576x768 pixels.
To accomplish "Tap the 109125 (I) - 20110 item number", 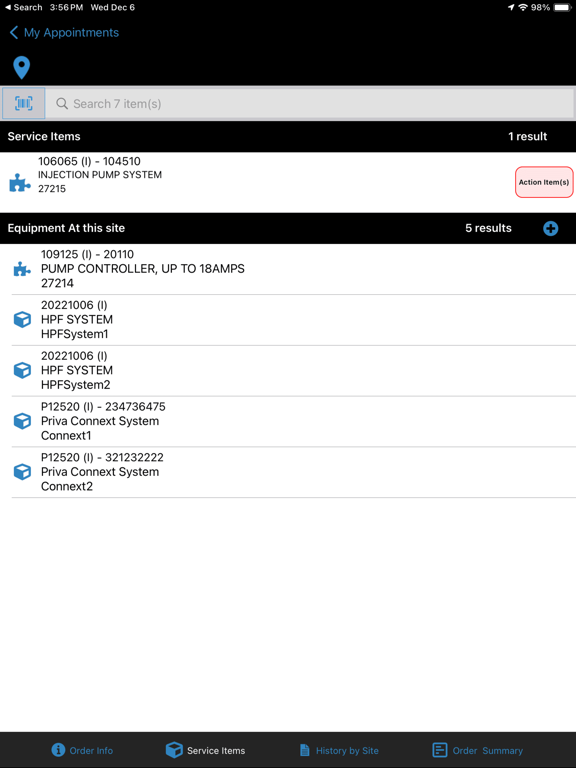I will click(x=87, y=254).
